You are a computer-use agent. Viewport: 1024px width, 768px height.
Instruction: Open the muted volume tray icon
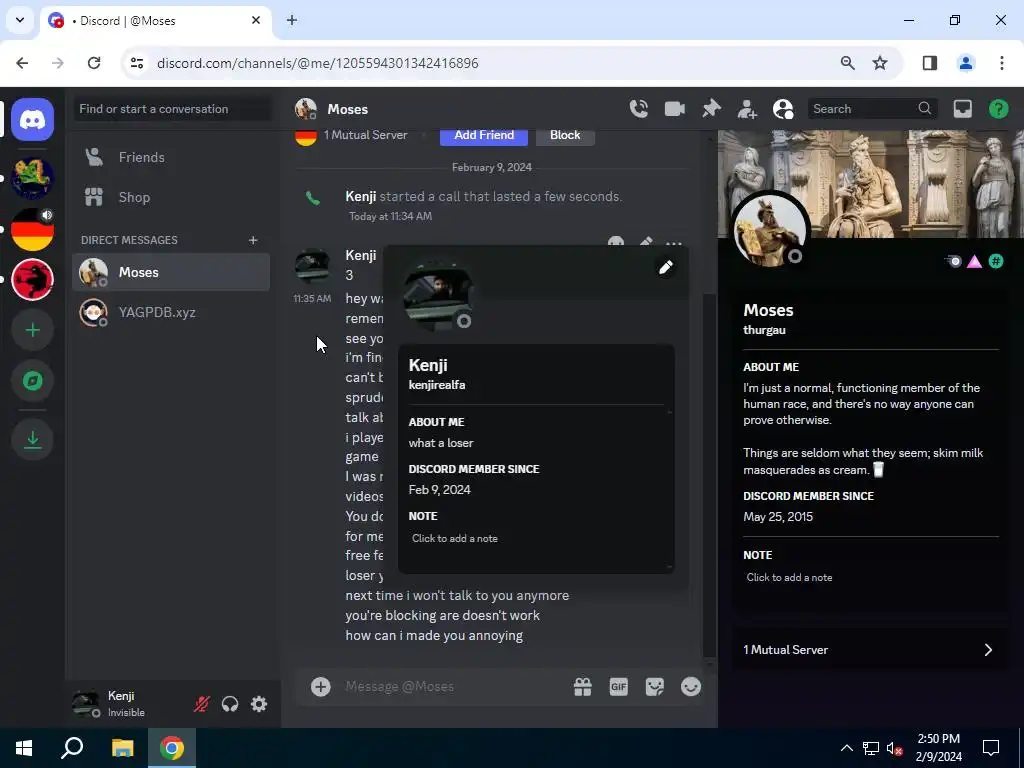894,748
